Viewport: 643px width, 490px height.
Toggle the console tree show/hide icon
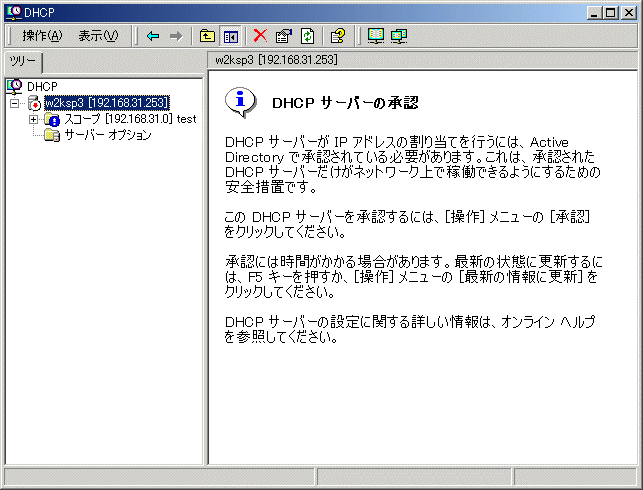231,36
